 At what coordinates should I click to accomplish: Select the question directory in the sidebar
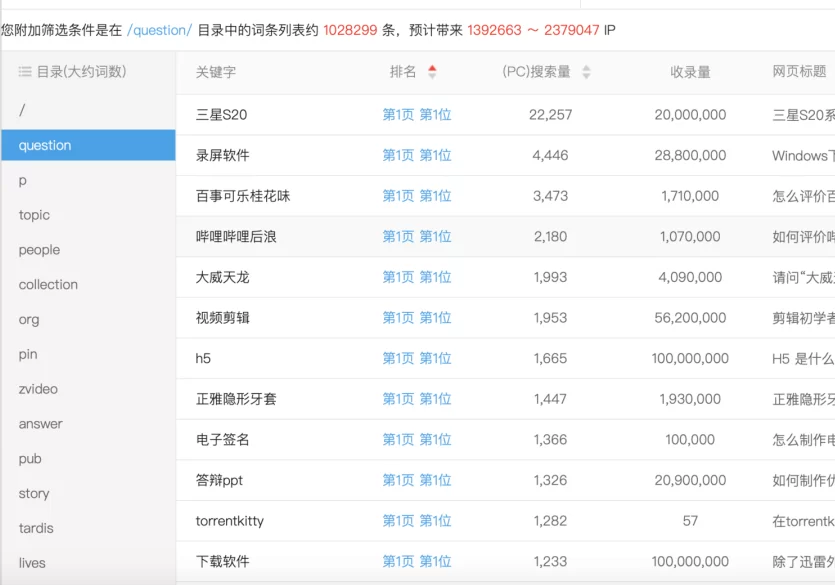pos(45,145)
